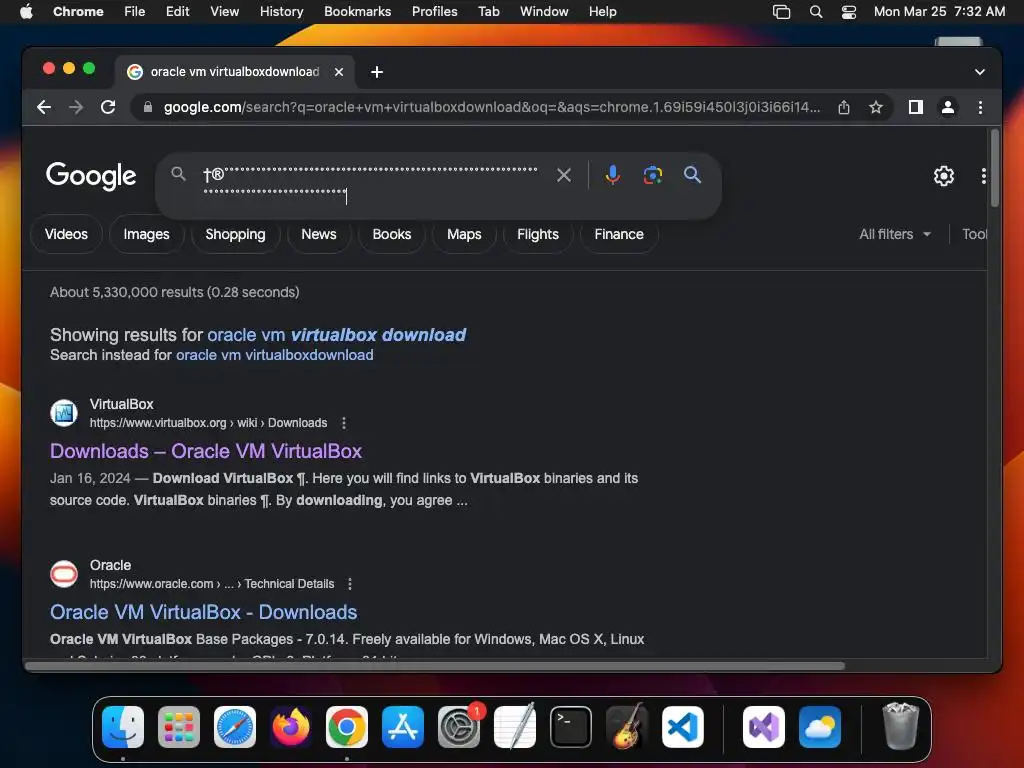Switch to Books results

point(392,234)
